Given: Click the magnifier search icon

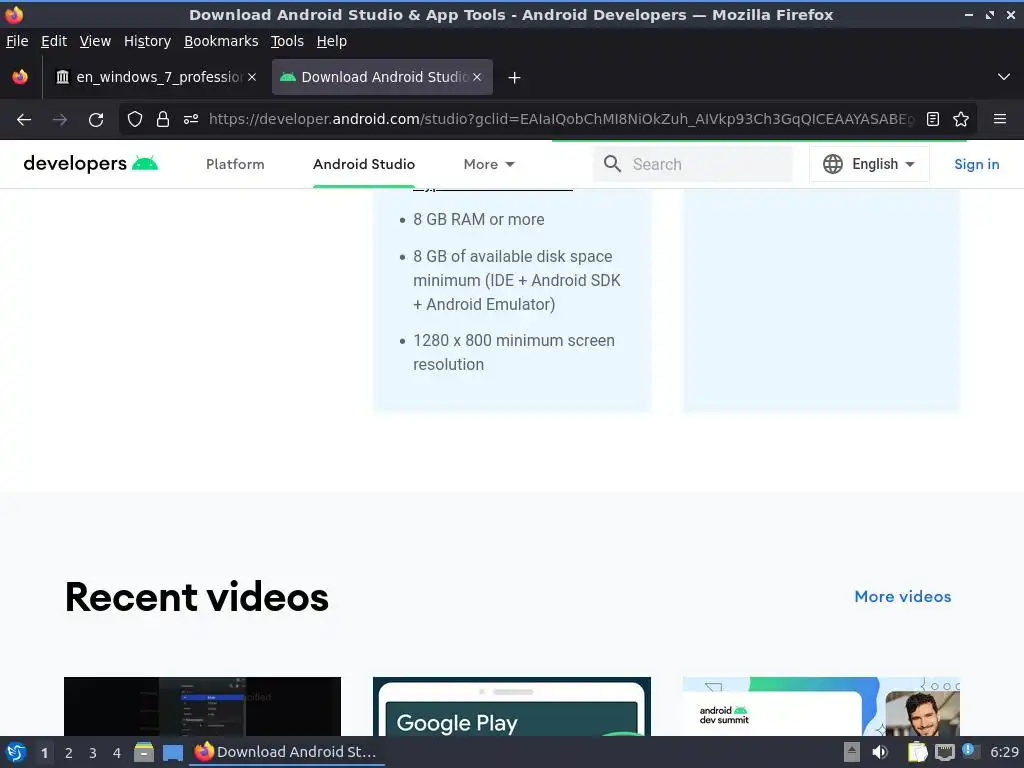Looking at the screenshot, I should coord(612,164).
